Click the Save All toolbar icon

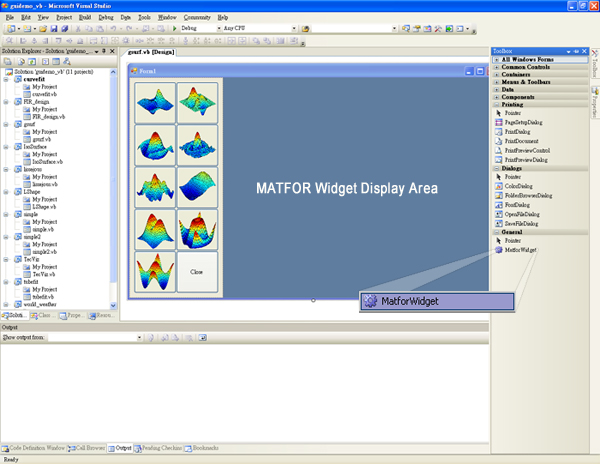pyautogui.click(x=65, y=29)
